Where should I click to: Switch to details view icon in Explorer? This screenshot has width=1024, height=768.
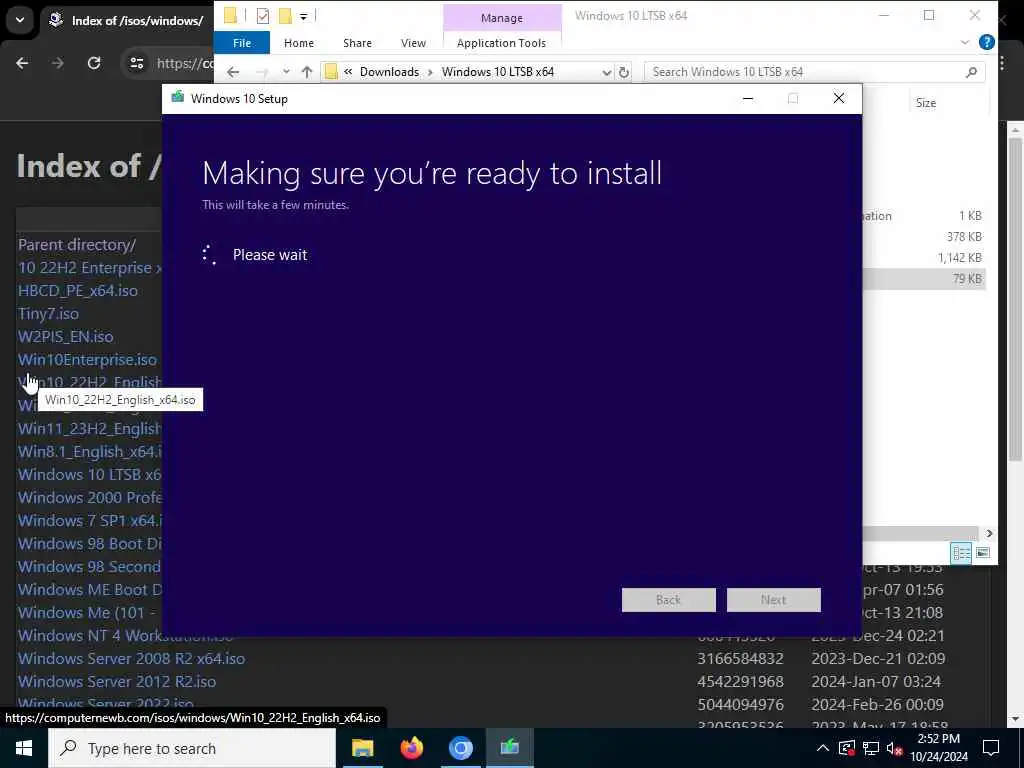point(961,553)
